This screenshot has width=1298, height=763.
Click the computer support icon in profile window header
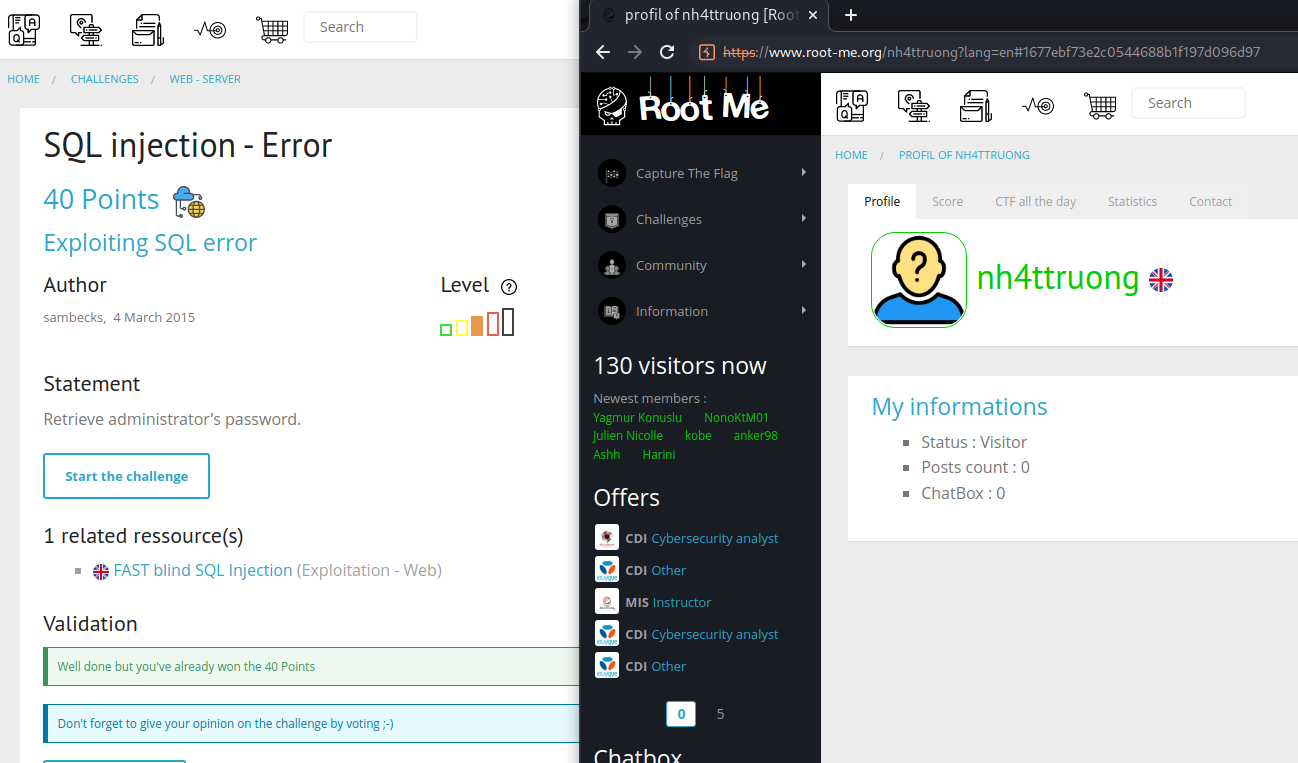click(x=914, y=104)
